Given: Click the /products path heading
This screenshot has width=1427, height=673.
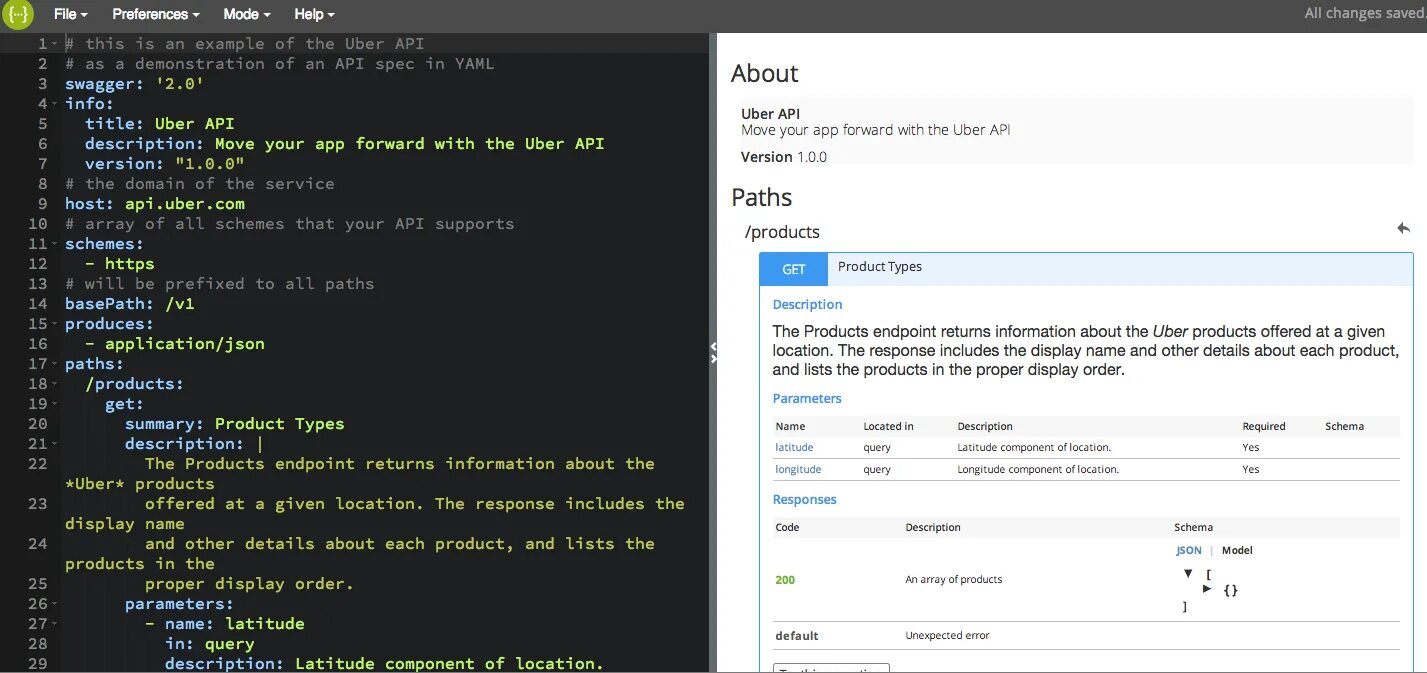Looking at the screenshot, I should [x=784, y=232].
